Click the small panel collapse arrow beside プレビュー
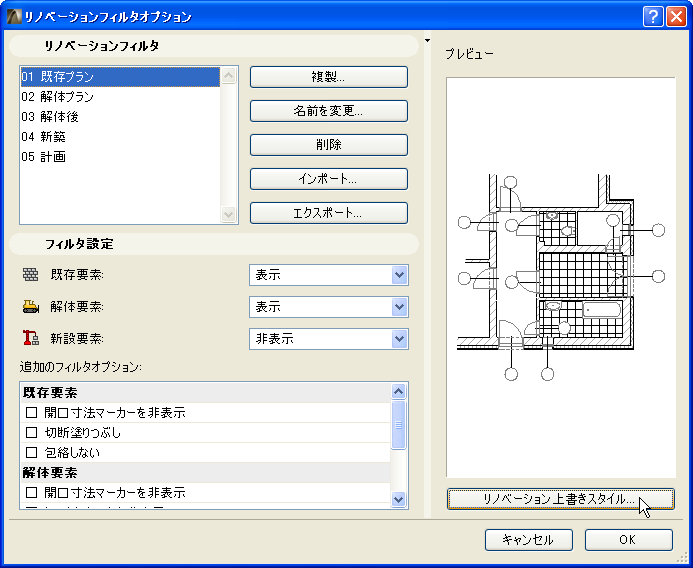Viewport: 693px width, 568px height. coord(427,41)
